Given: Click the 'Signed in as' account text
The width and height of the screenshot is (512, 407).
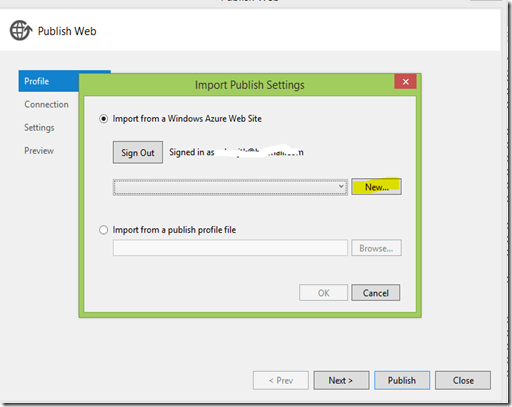Looking at the screenshot, I should point(236,152).
